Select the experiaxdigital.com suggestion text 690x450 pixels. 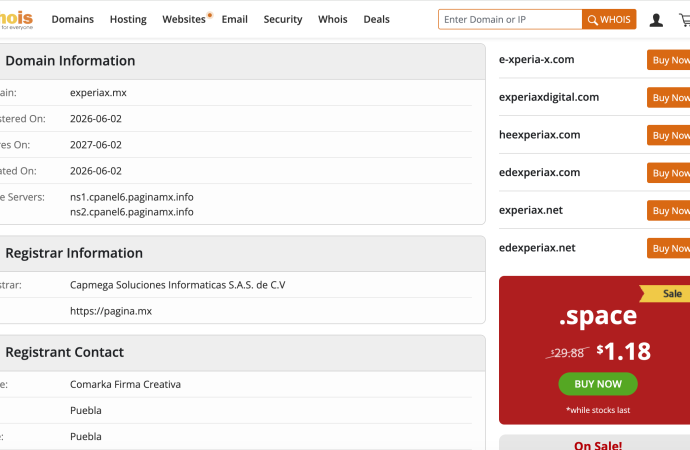pyautogui.click(x=549, y=97)
